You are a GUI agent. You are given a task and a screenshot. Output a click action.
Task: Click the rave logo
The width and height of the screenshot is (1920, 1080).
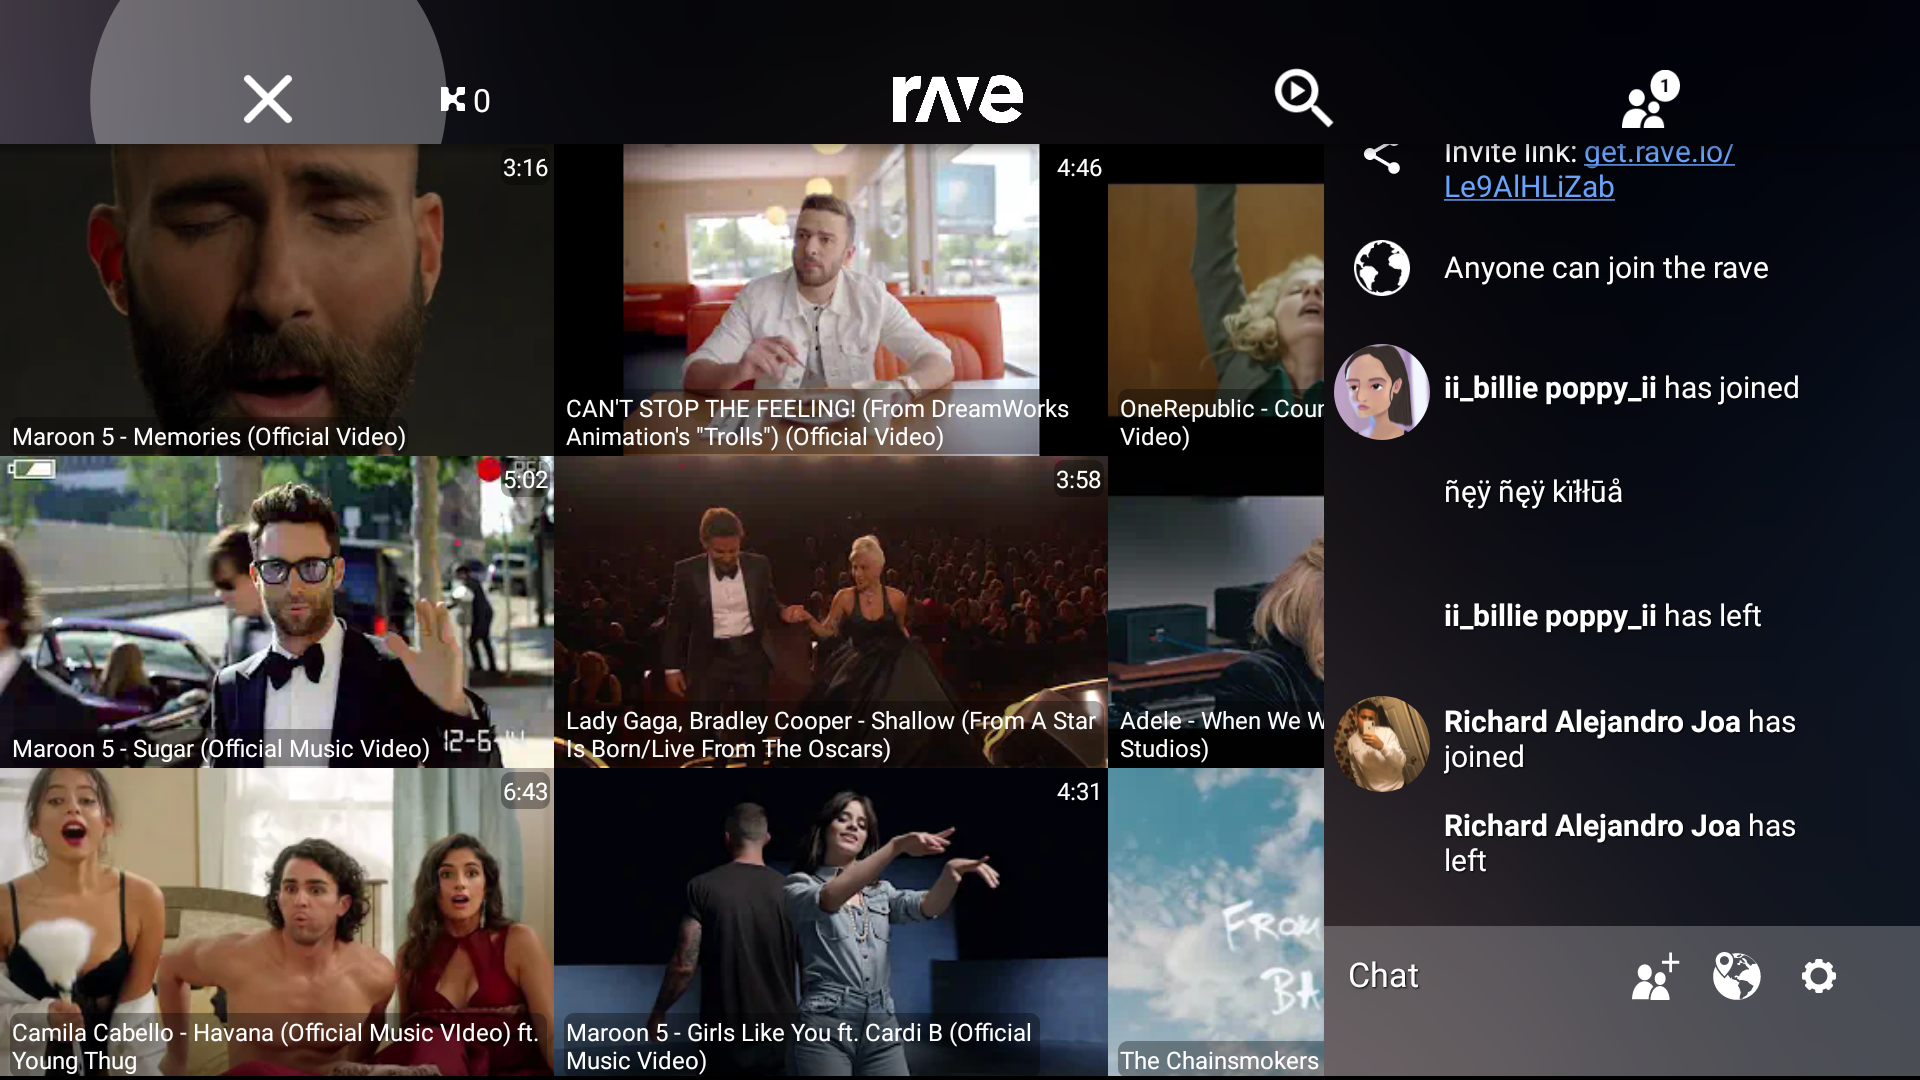point(957,98)
